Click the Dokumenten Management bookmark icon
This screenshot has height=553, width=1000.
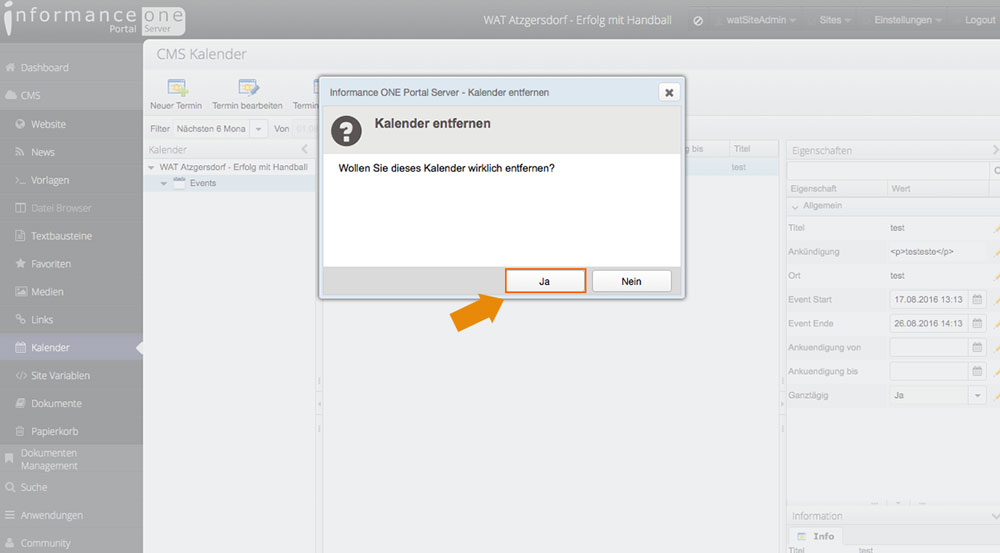tap(9, 459)
